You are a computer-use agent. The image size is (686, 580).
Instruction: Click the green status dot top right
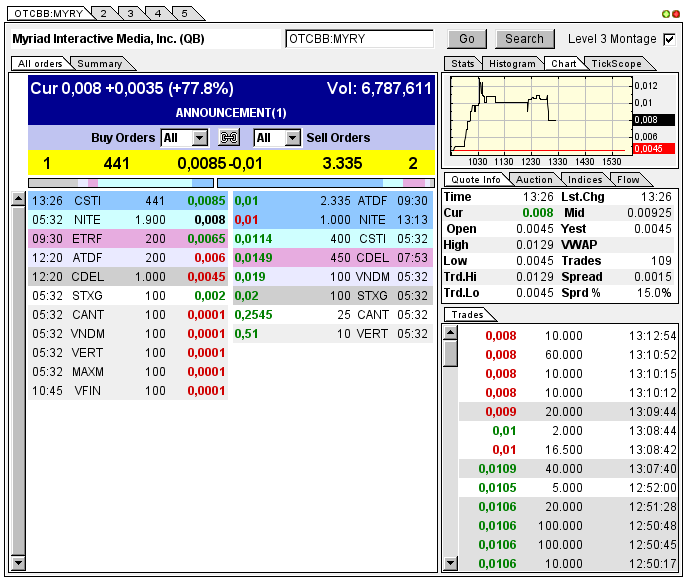click(x=666, y=14)
